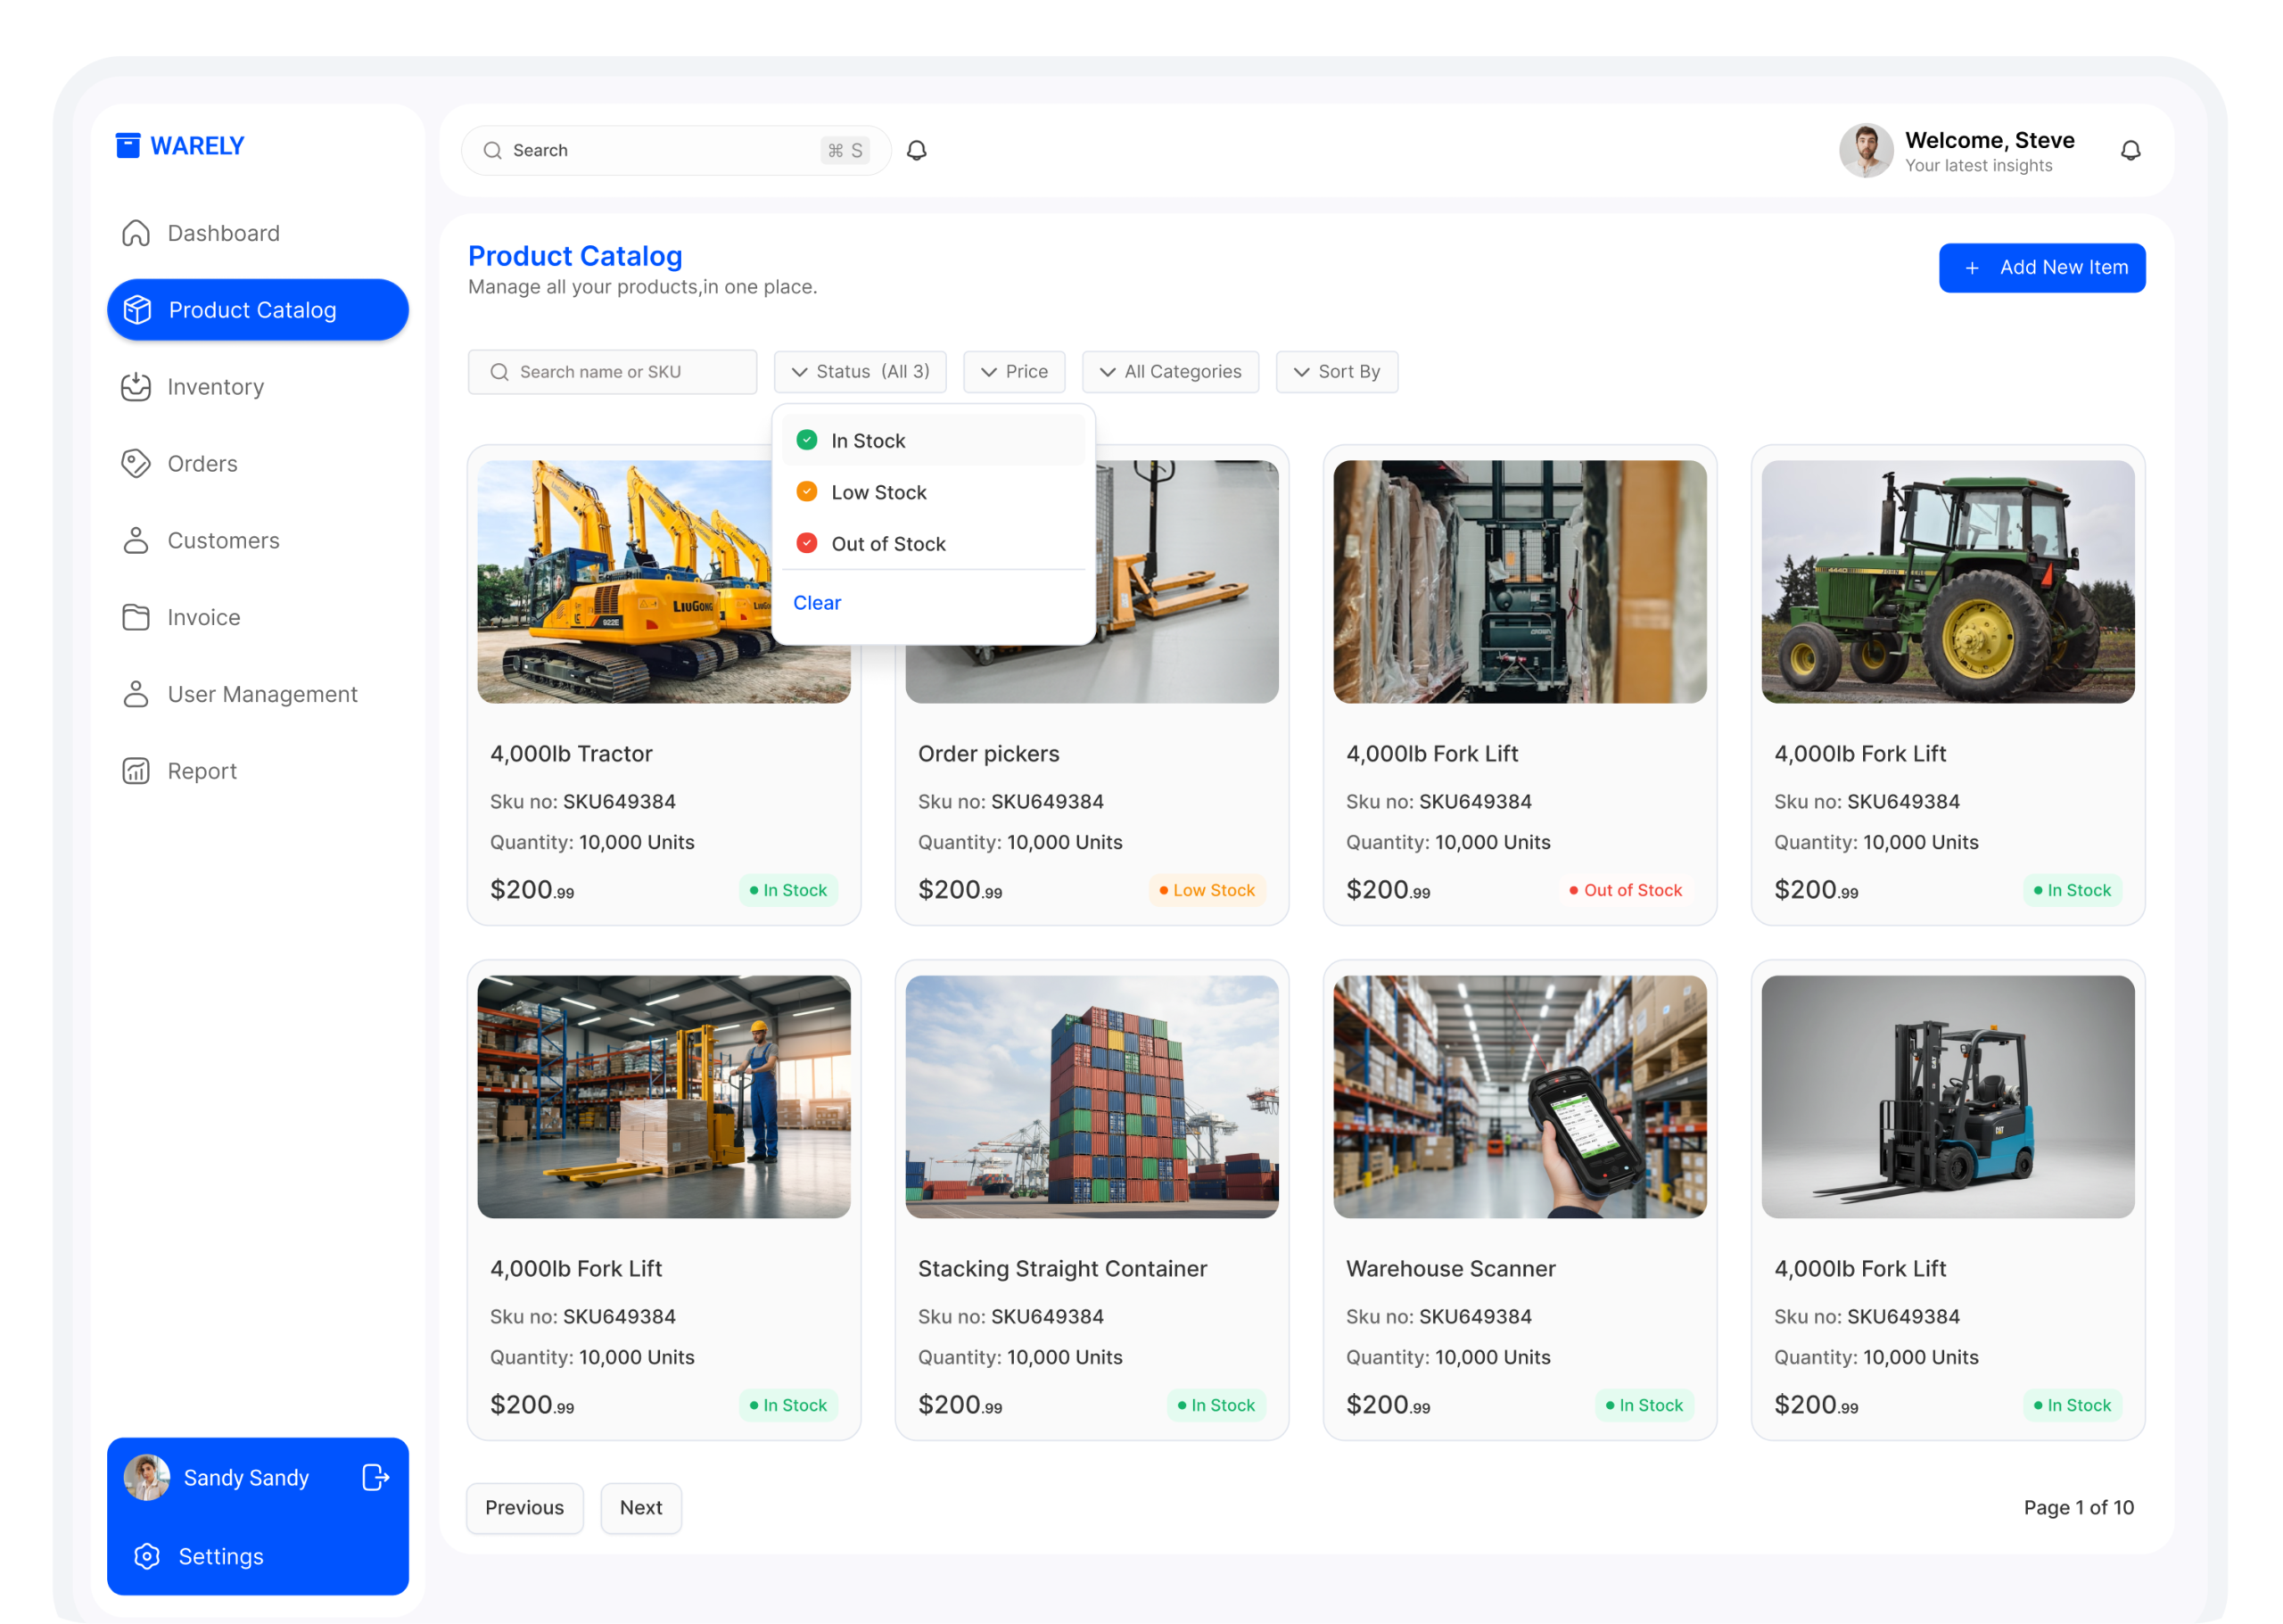Go to the Next page
2283x1624 pixels.
(x=640, y=1507)
